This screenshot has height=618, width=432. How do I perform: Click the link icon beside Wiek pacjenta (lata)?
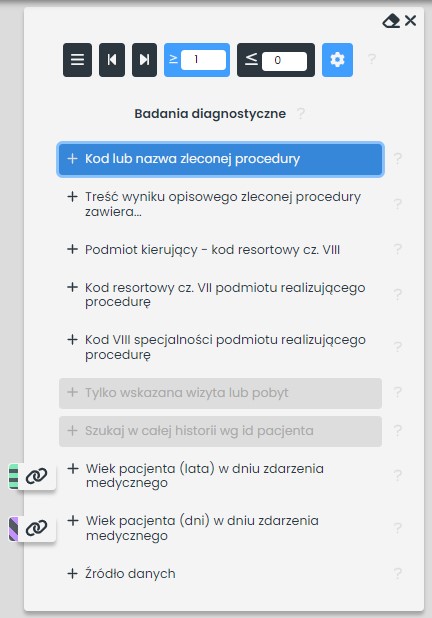[x=36, y=476]
